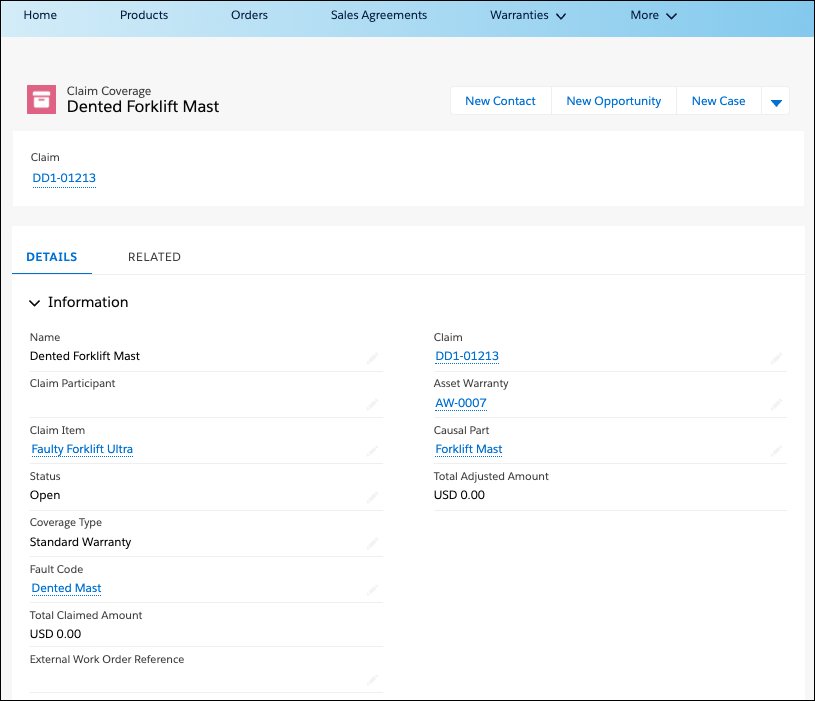815x701 pixels.
Task: Open the AW-0007 asset warranty link
Action: 460,403
